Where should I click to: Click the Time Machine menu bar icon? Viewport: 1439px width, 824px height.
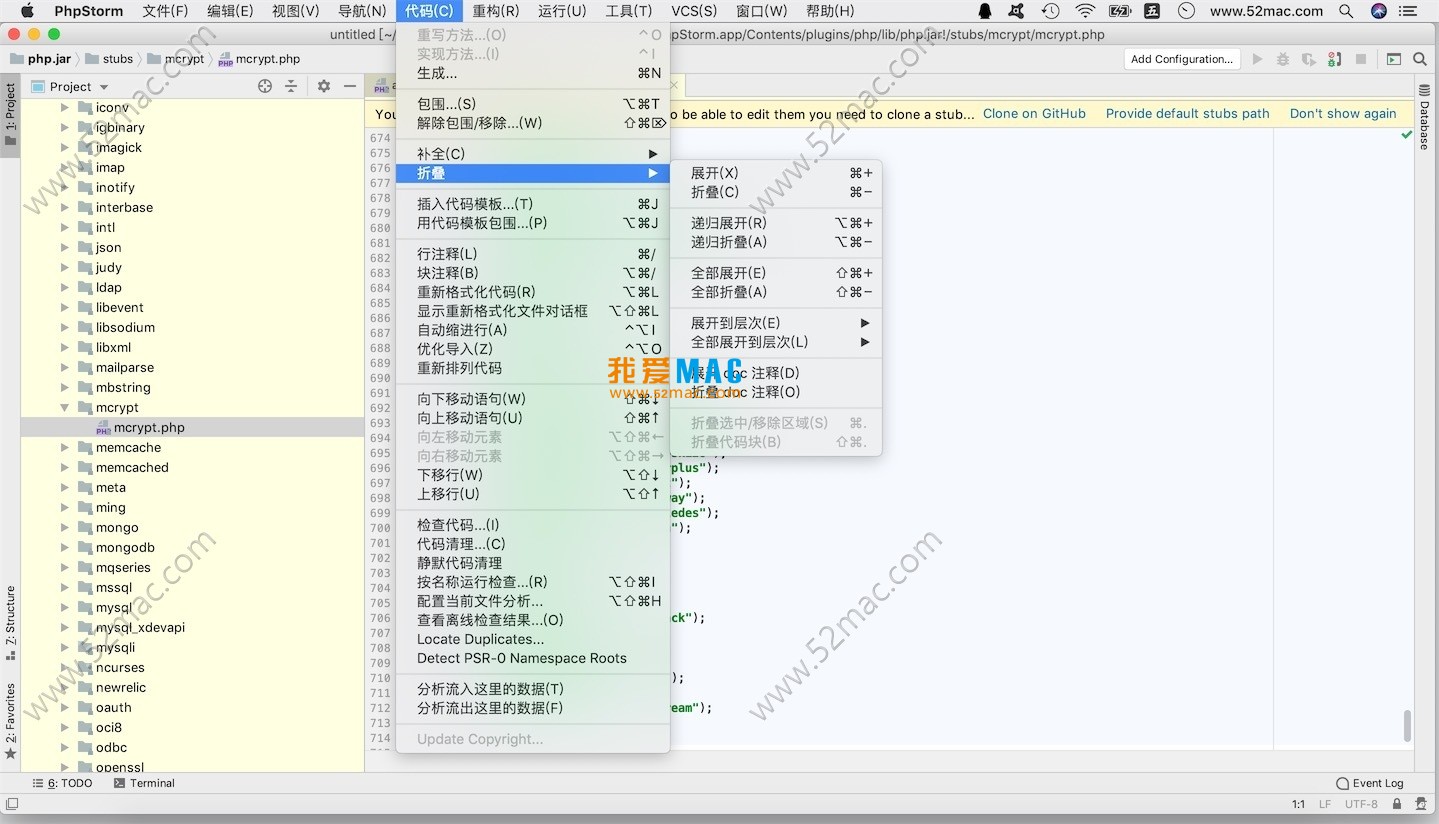click(1050, 11)
